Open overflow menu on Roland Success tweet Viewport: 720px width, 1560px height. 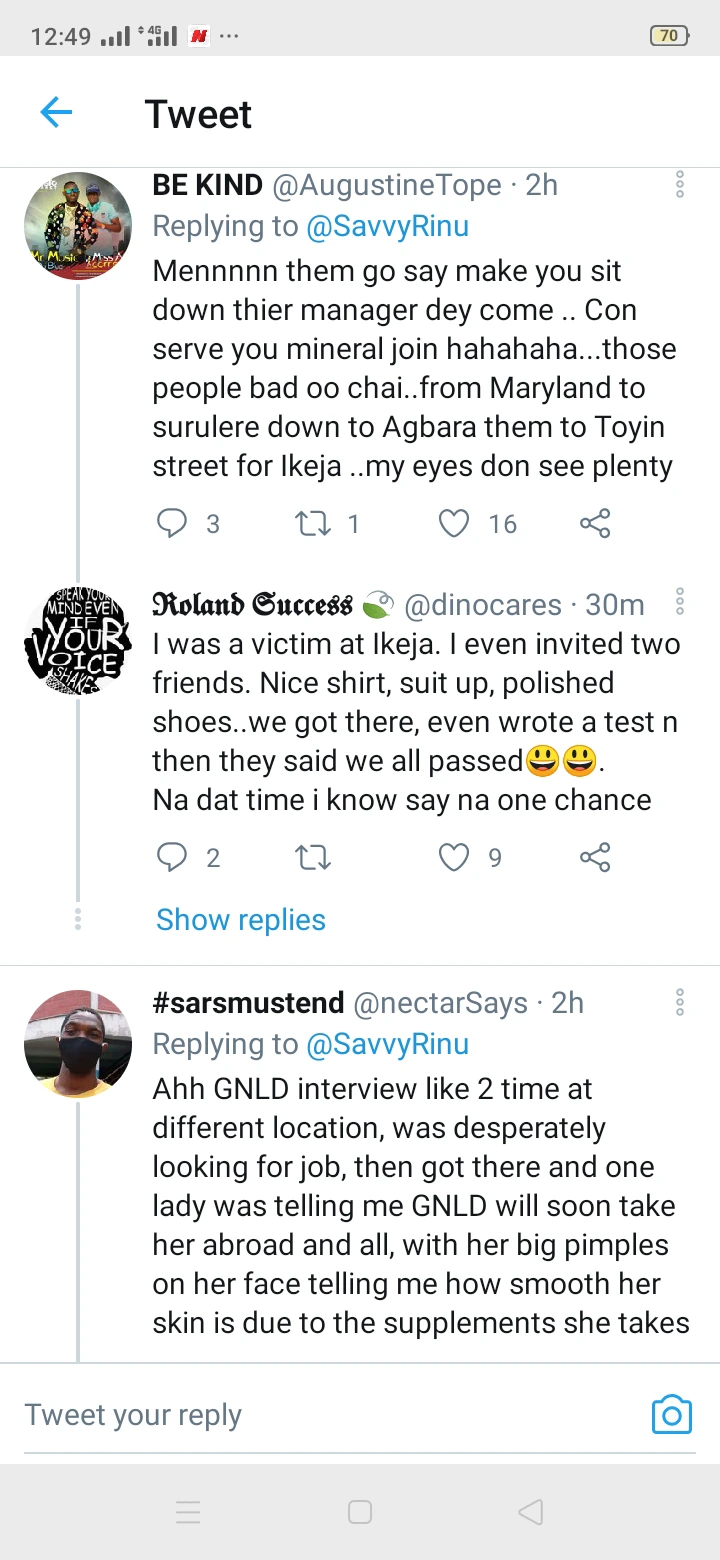coord(680,601)
